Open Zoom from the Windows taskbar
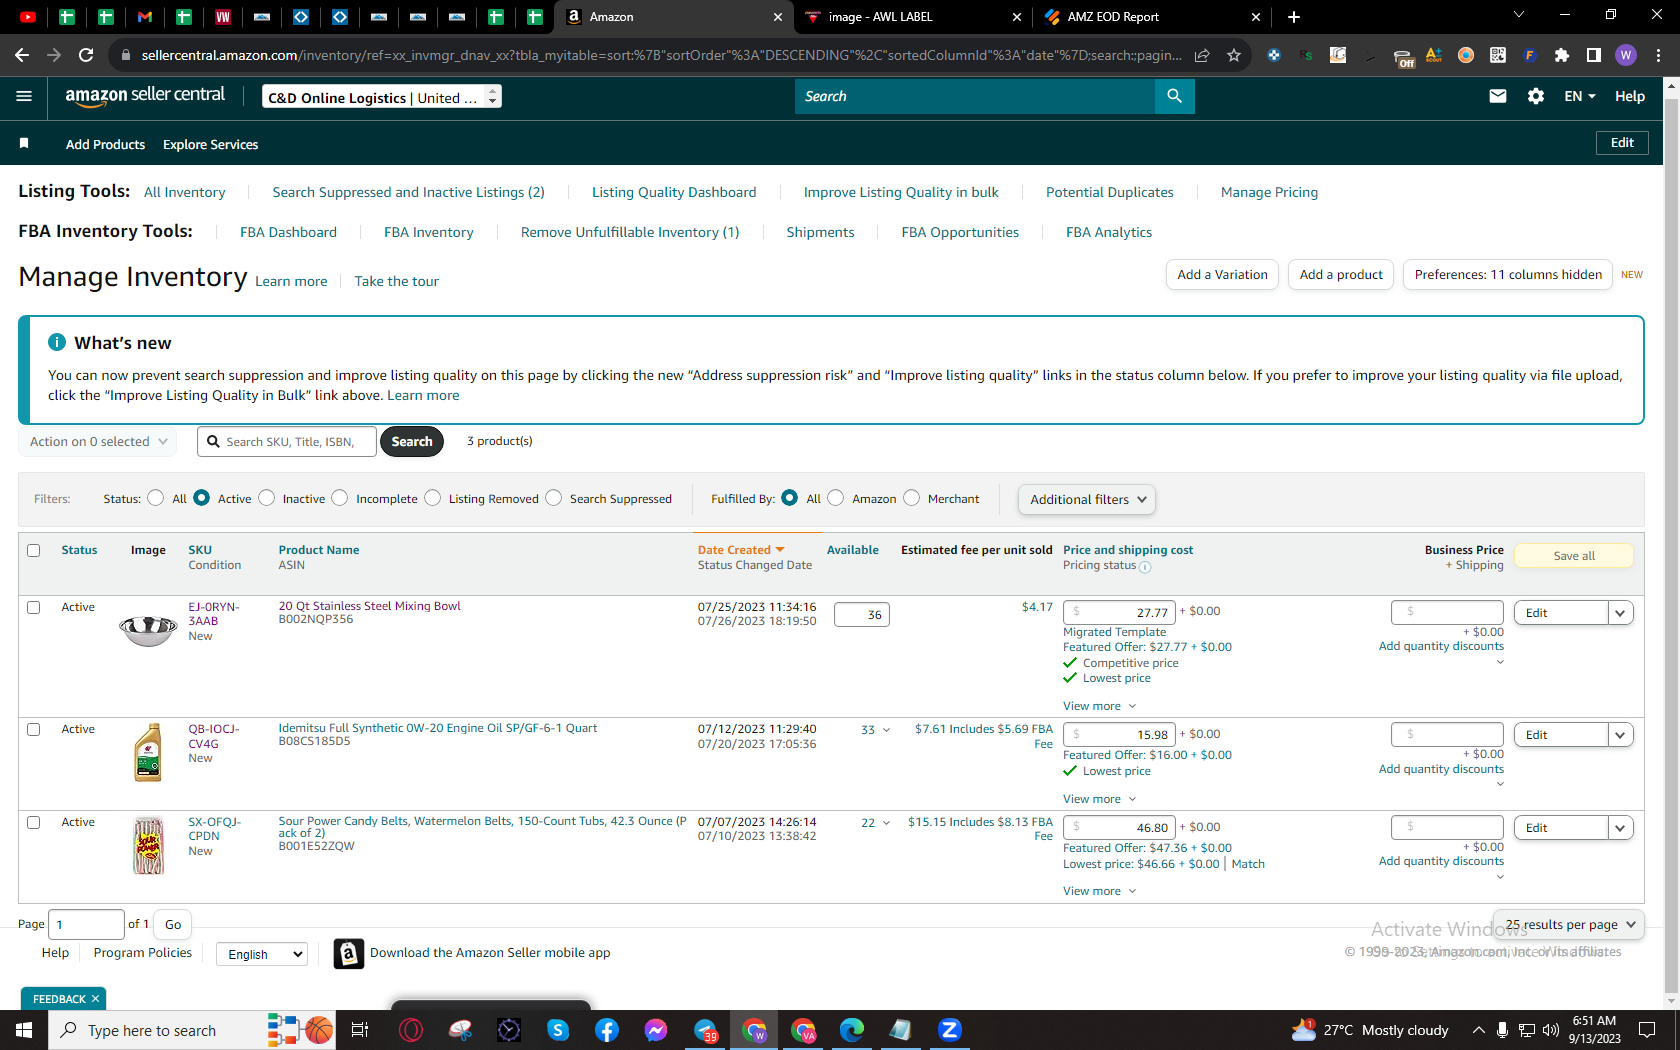Screen dimensions: 1680x1050 coord(949,1029)
